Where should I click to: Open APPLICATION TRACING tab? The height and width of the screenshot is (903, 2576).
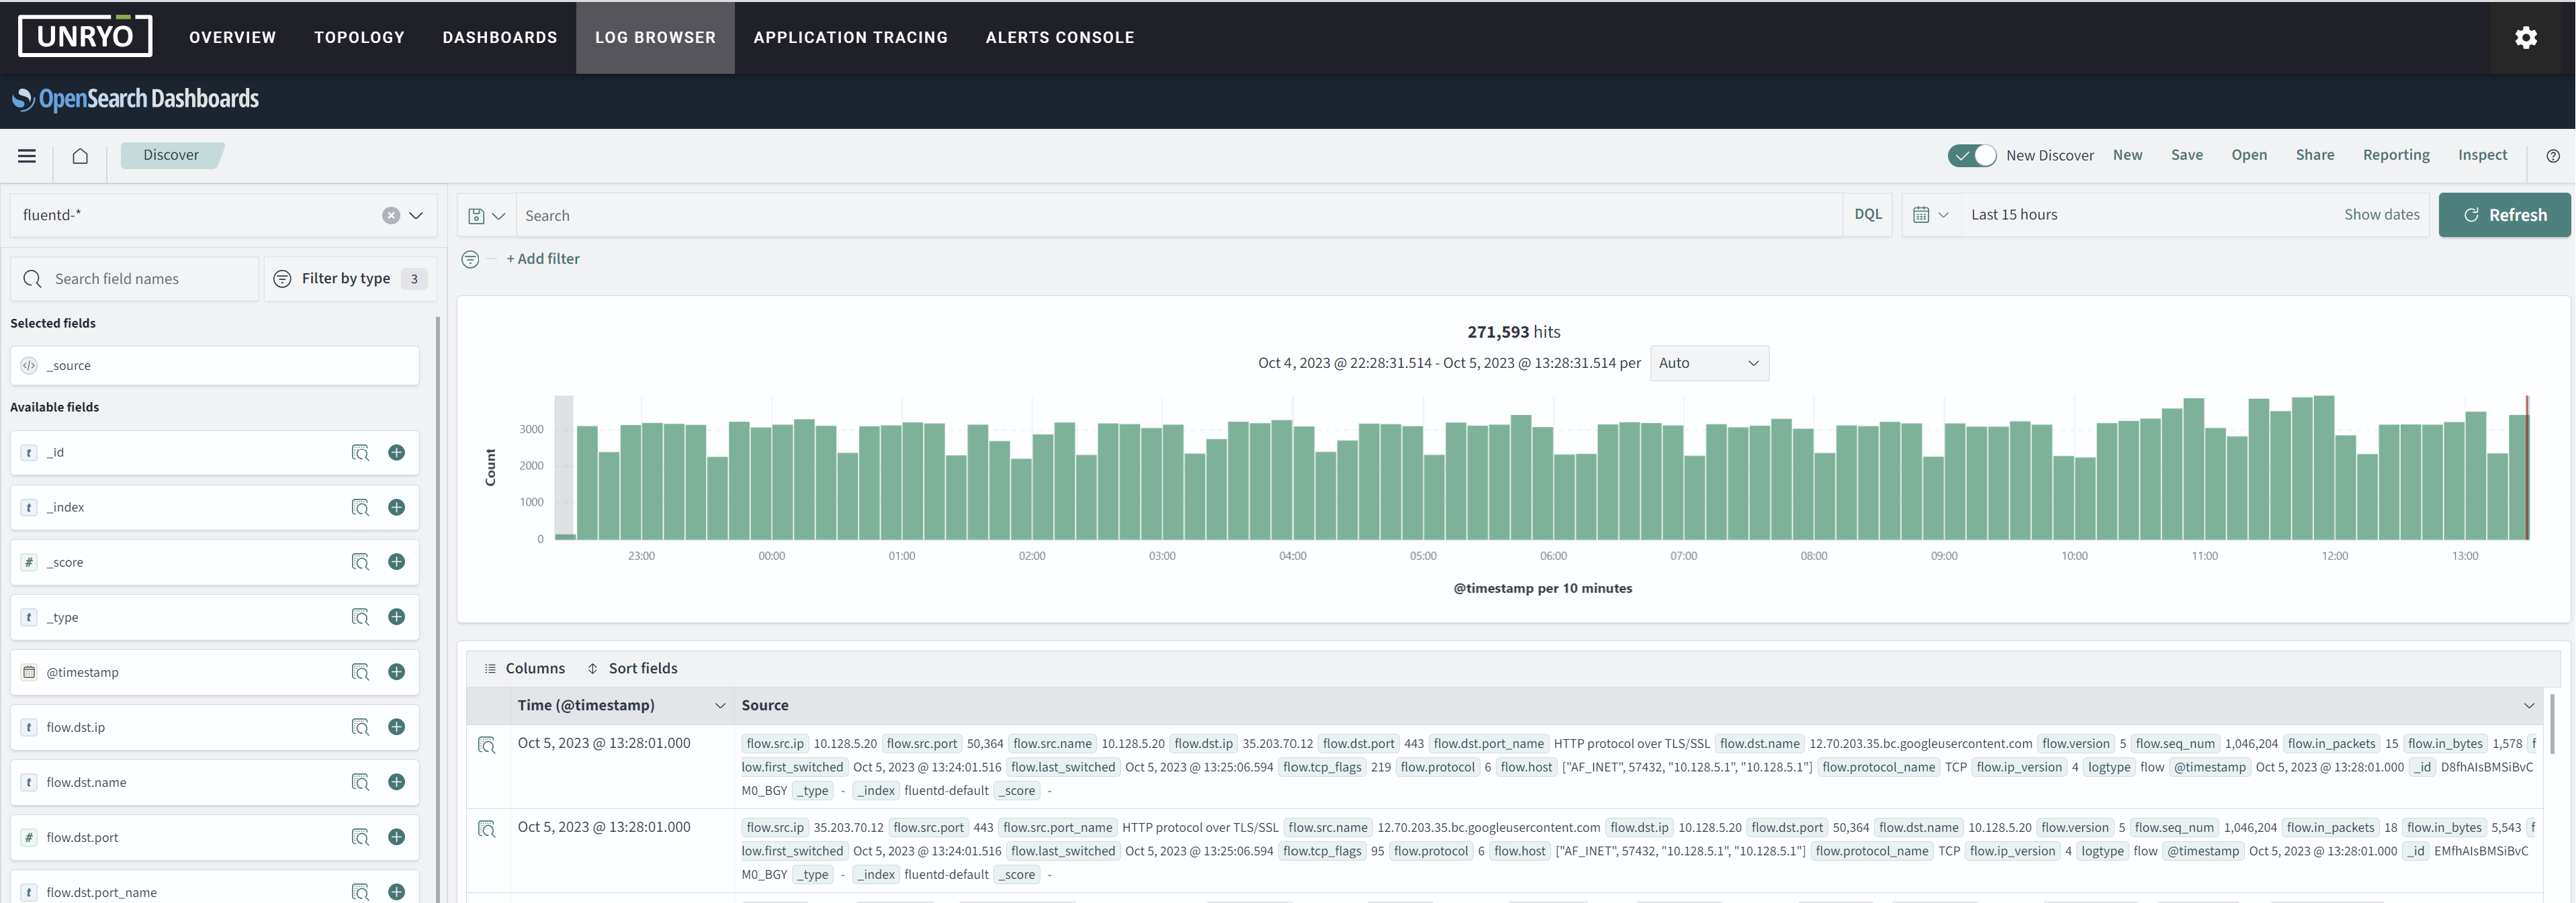pyautogui.click(x=850, y=38)
